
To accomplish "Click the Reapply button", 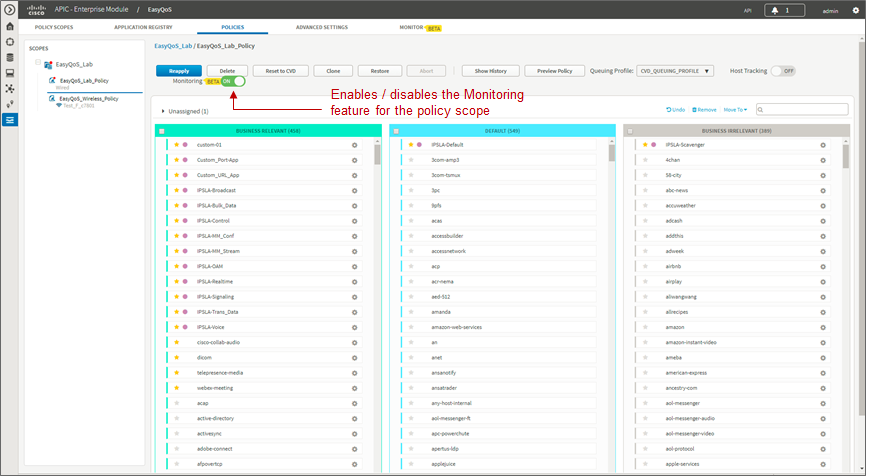I will (x=179, y=71).
